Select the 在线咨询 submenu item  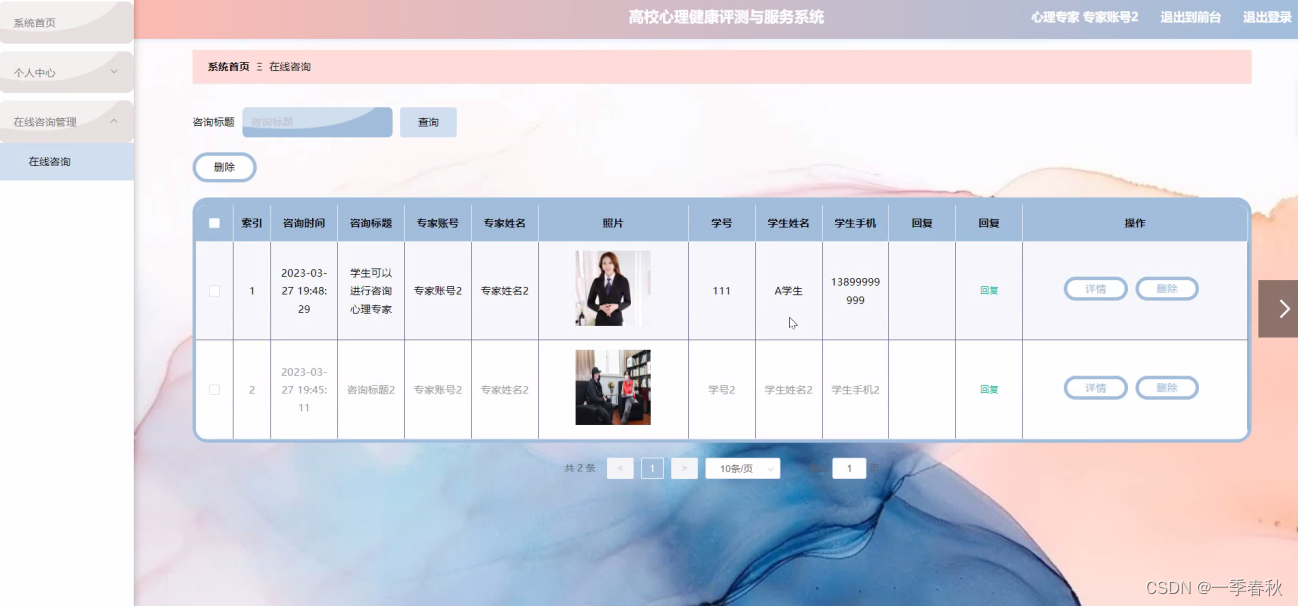coord(66,161)
